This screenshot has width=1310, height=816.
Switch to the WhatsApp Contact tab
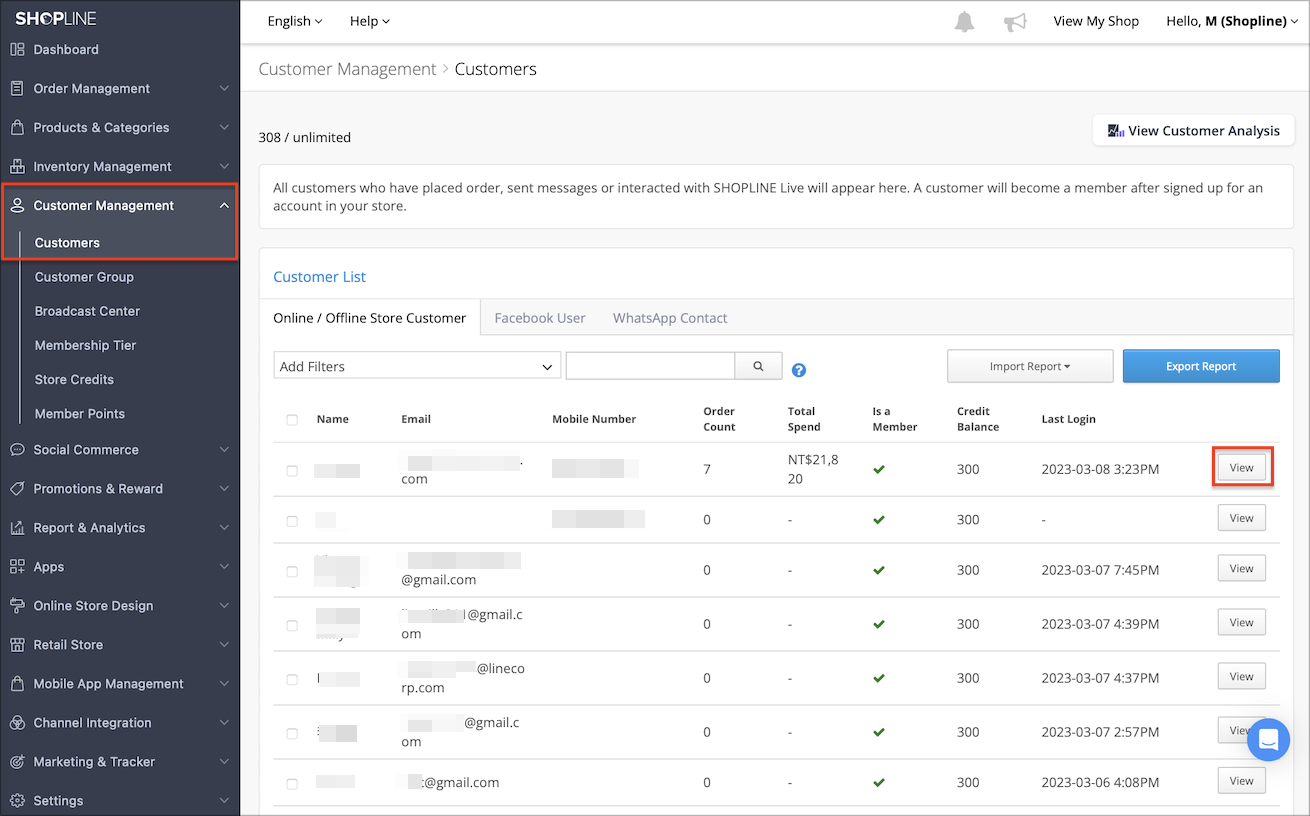coord(670,318)
